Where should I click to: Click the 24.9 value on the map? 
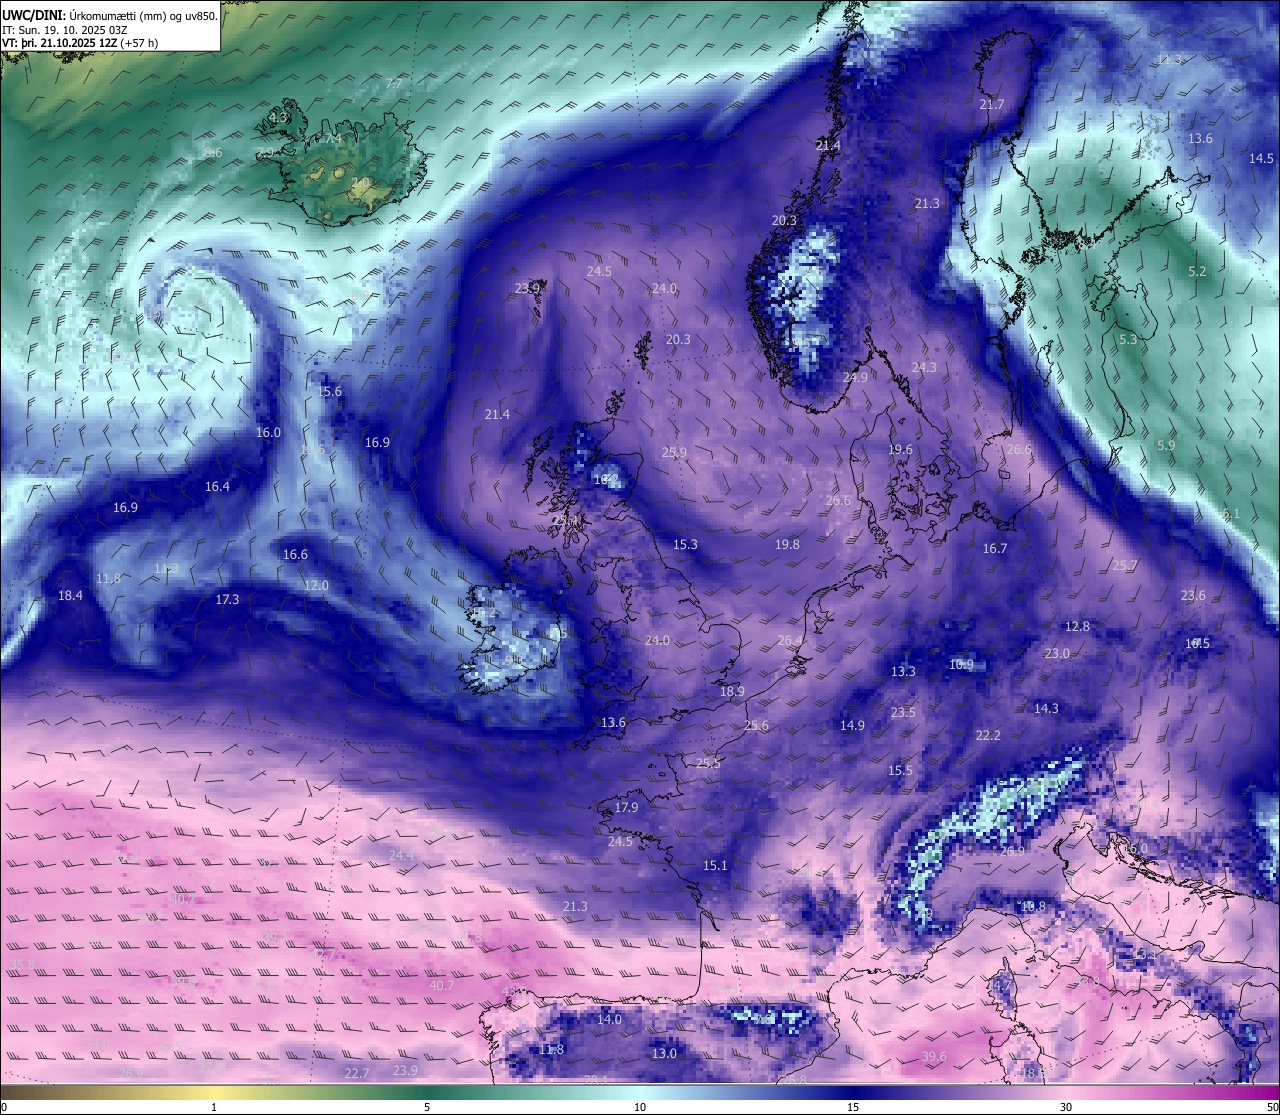(x=855, y=377)
